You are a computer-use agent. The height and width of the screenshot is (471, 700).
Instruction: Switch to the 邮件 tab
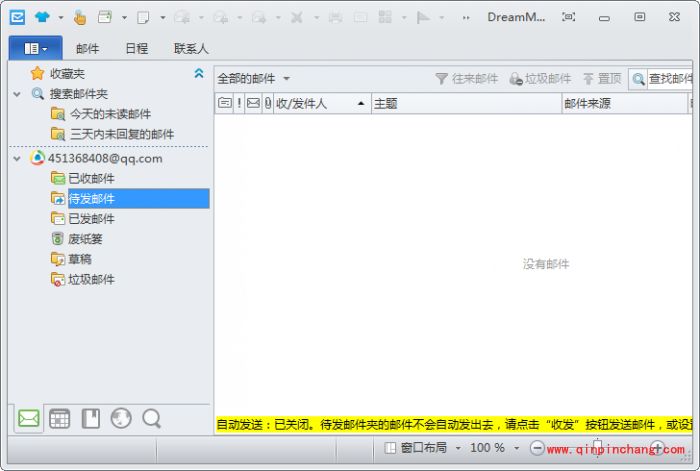(88, 48)
